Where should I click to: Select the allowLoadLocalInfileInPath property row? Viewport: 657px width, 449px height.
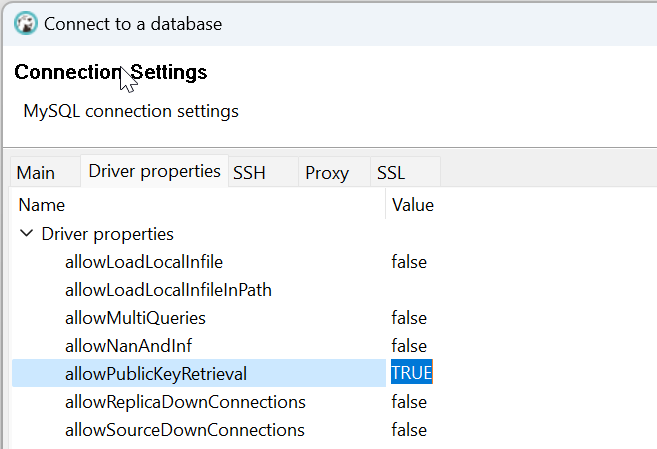[x=168, y=290]
